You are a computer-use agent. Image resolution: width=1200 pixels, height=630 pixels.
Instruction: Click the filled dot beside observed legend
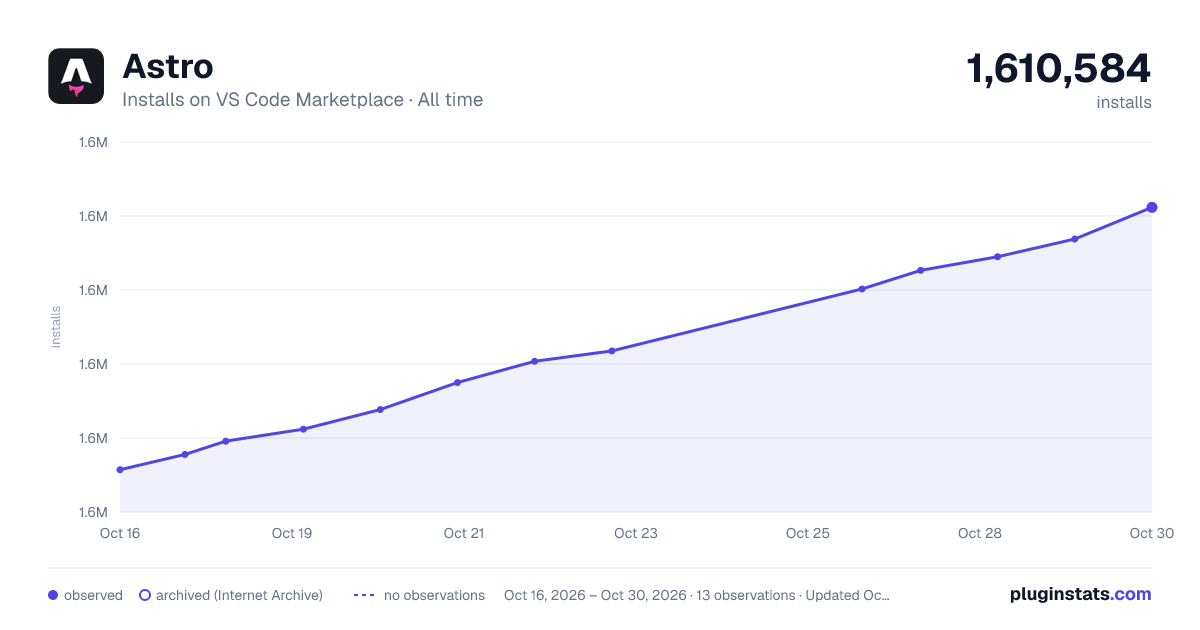pos(53,595)
